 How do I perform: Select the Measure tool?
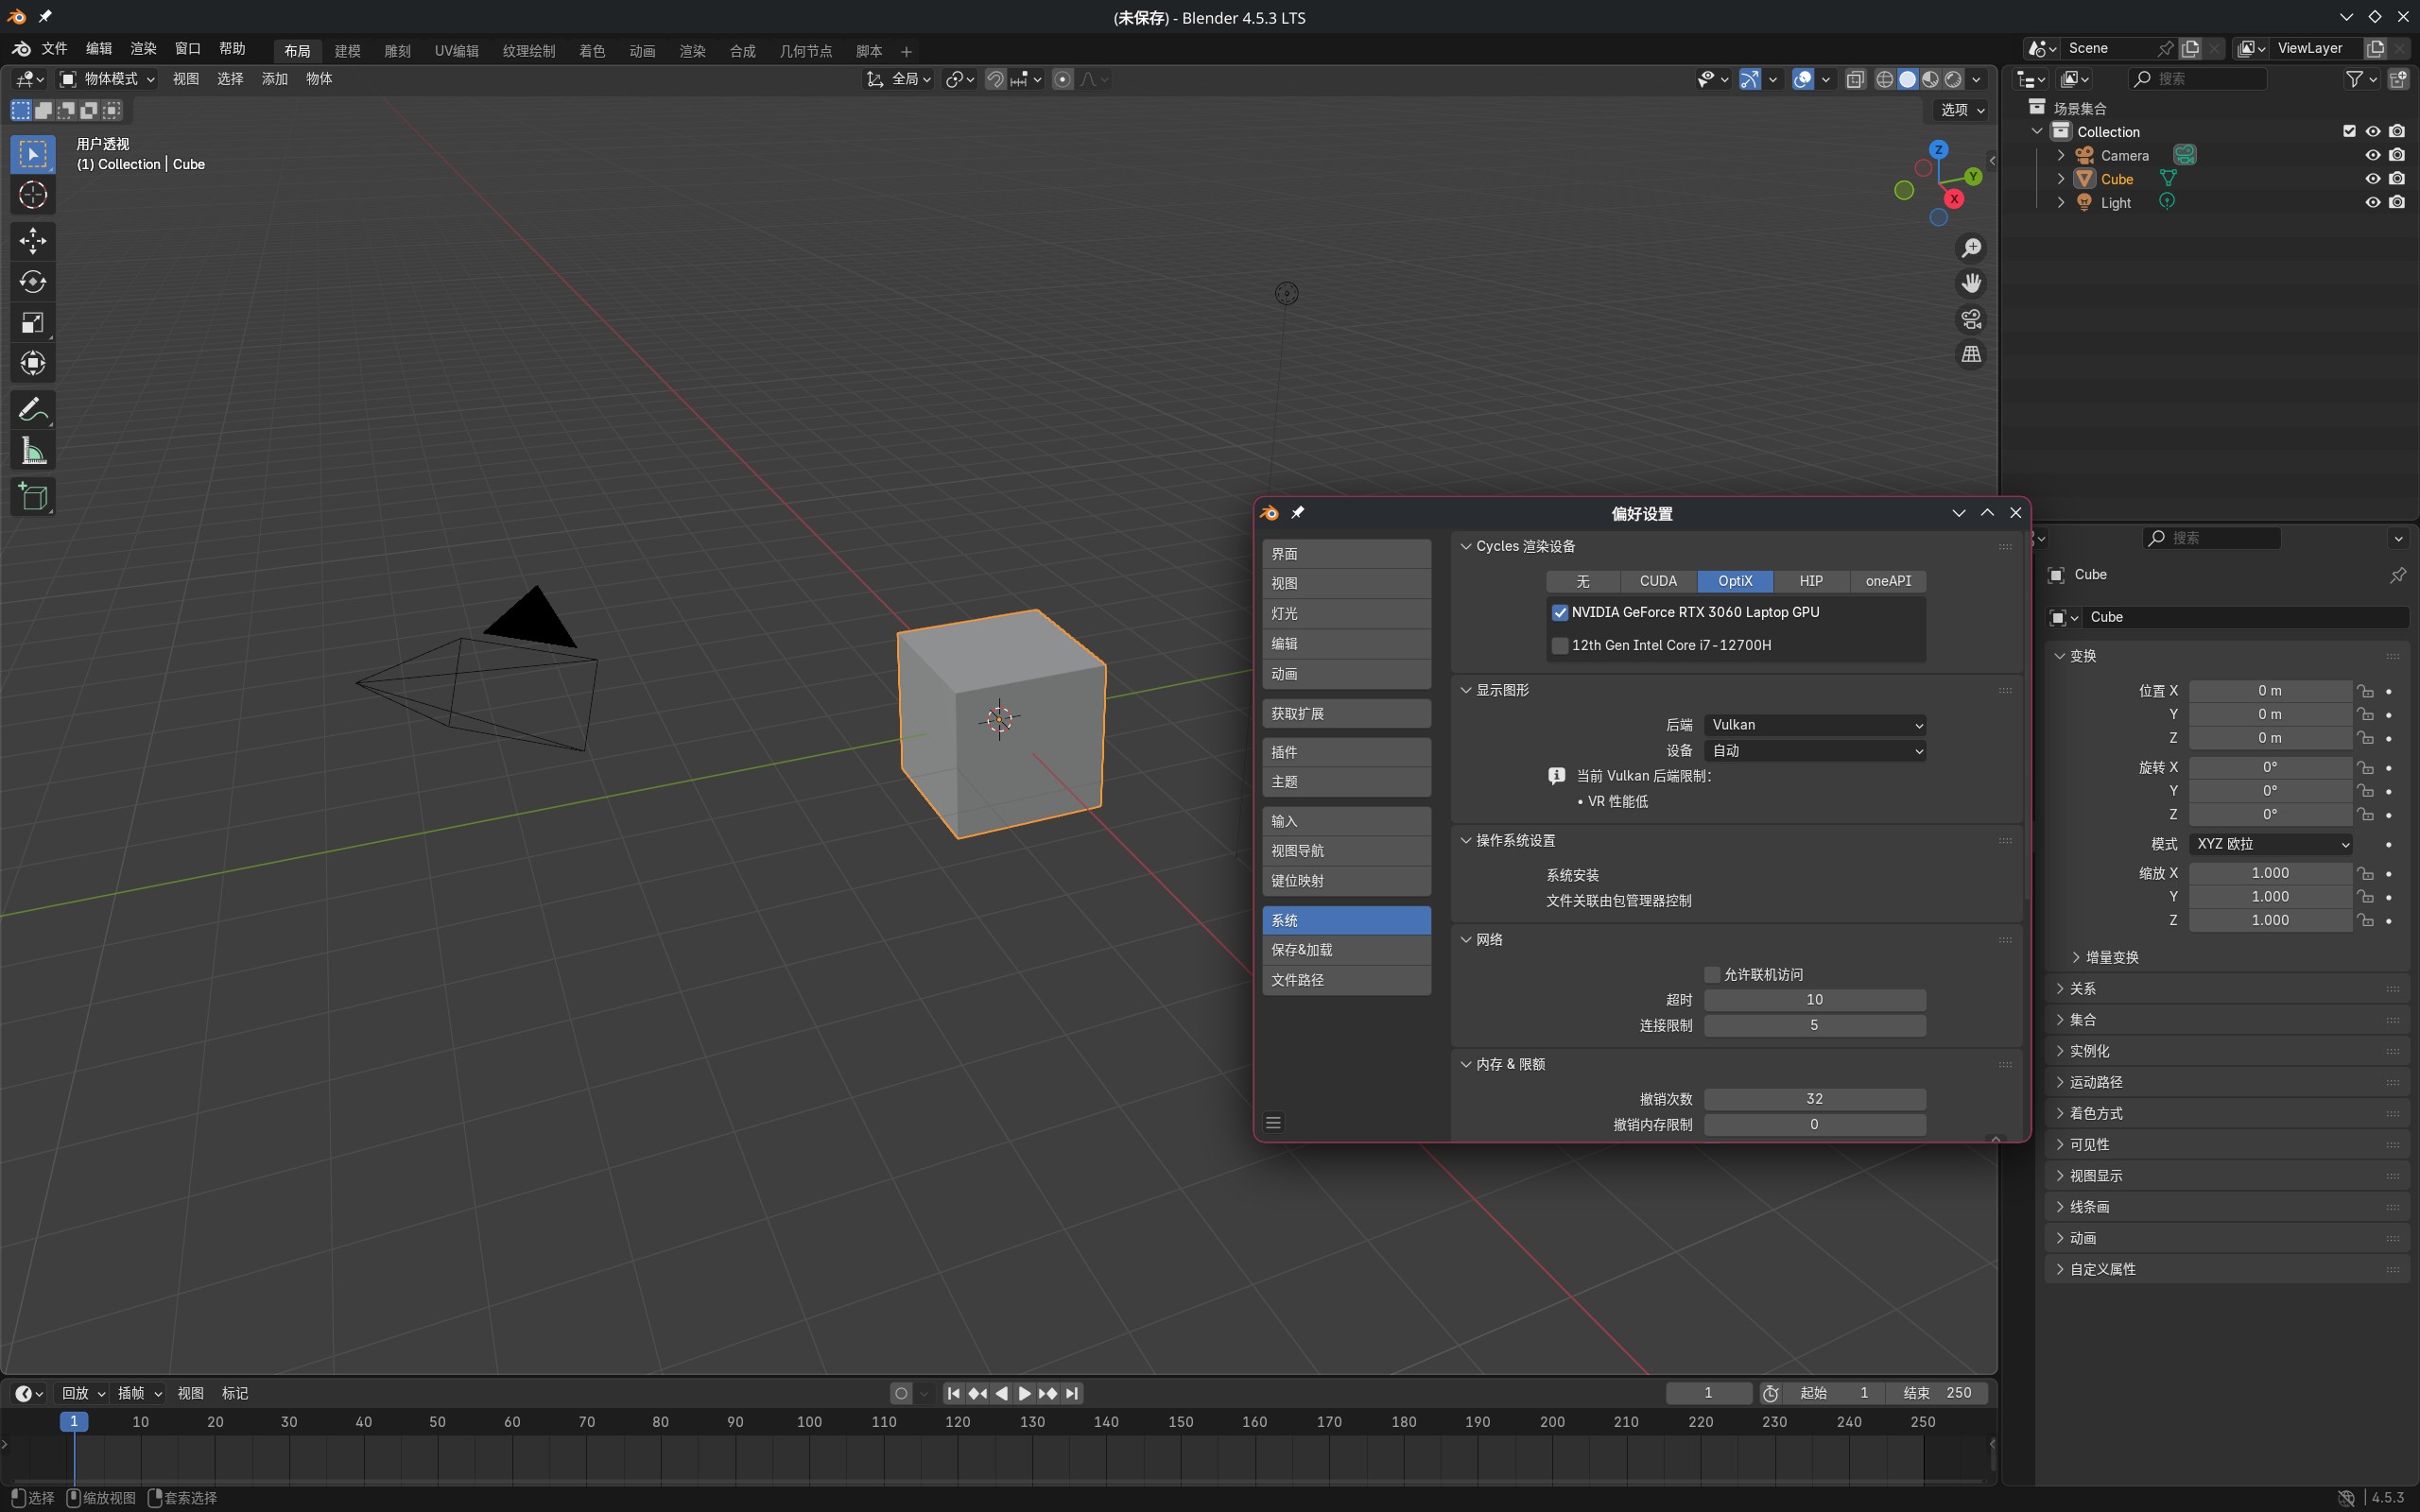click(33, 450)
